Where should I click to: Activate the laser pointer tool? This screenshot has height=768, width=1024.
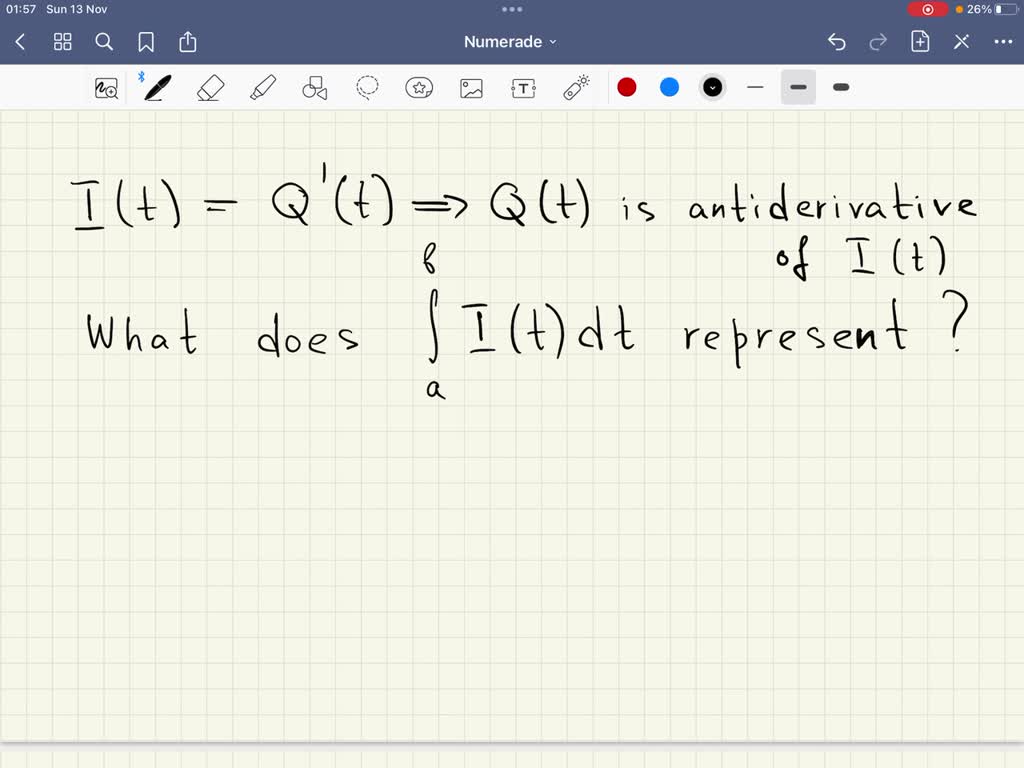[576, 87]
